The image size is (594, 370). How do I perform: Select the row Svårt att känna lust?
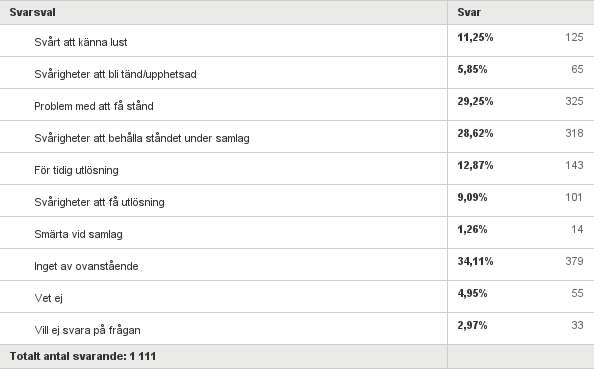(x=297, y=41)
